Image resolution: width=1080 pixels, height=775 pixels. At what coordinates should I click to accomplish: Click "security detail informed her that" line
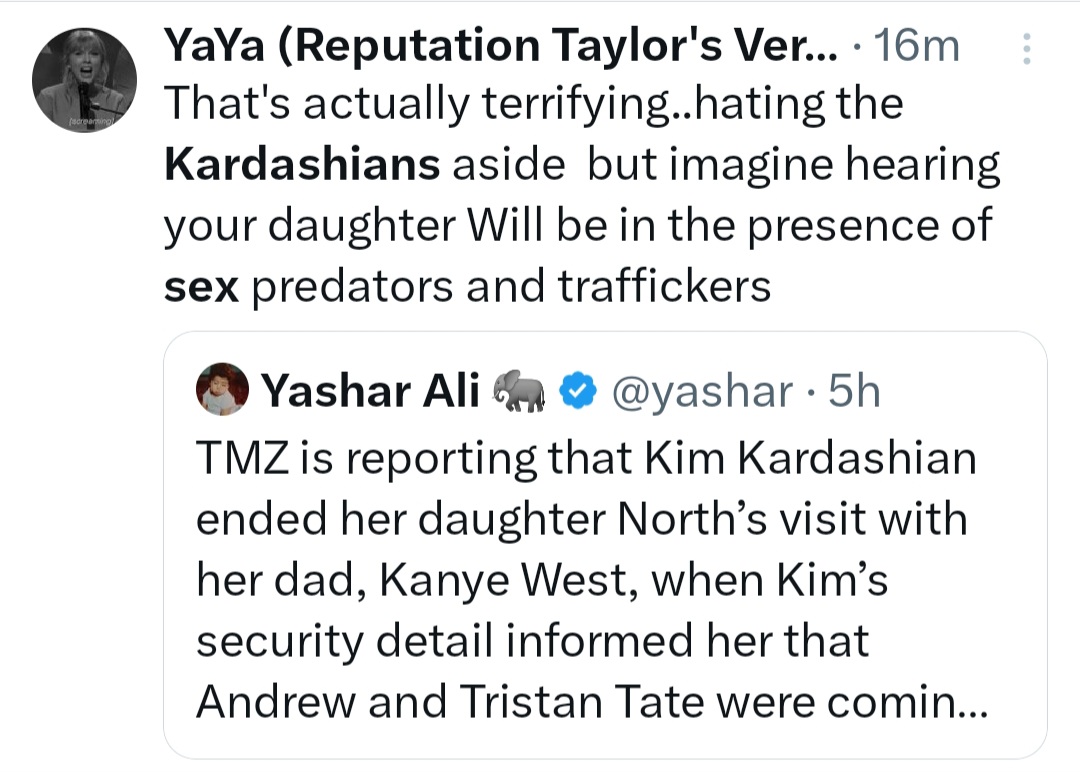532,640
